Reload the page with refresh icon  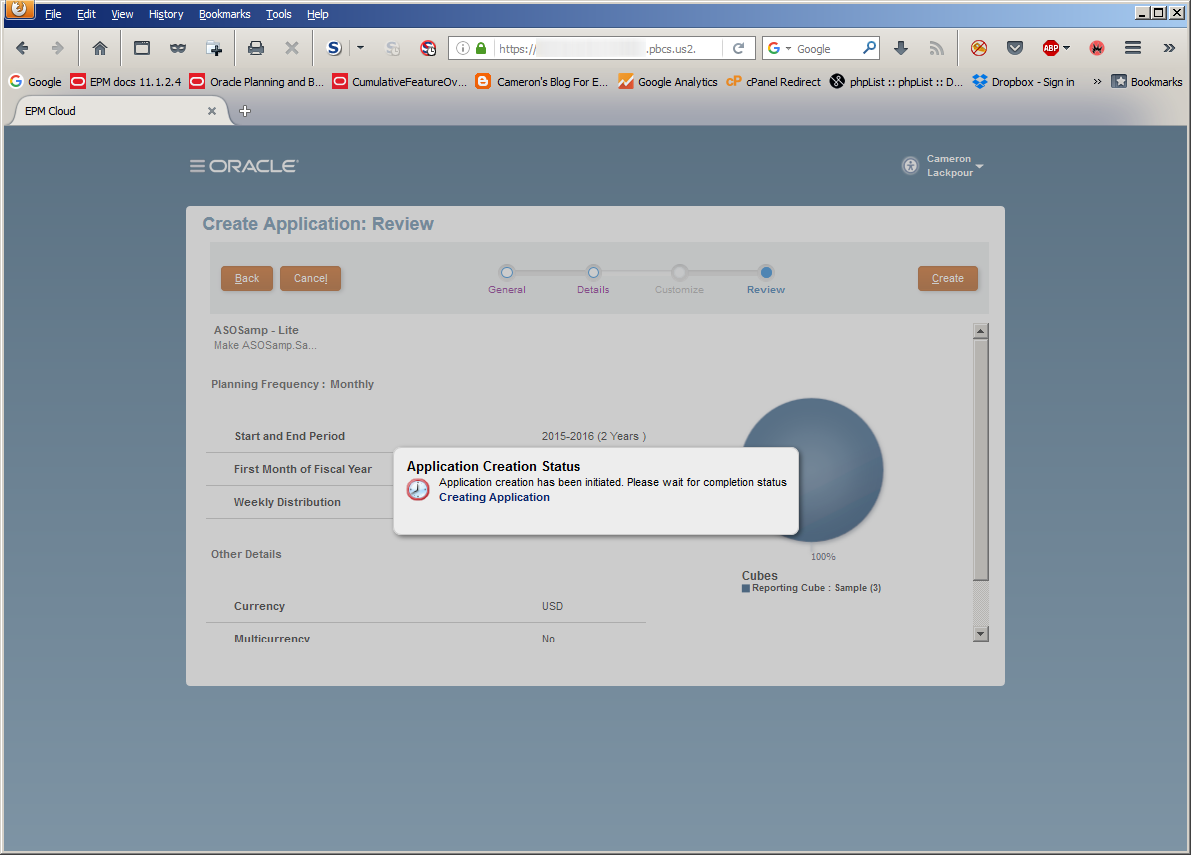pyautogui.click(x=738, y=48)
